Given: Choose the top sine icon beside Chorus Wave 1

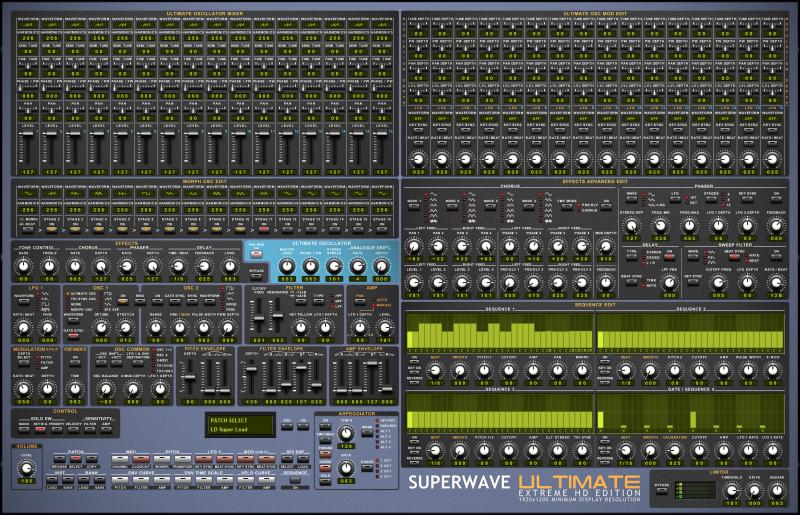Looking at the screenshot, I should pos(434,193).
